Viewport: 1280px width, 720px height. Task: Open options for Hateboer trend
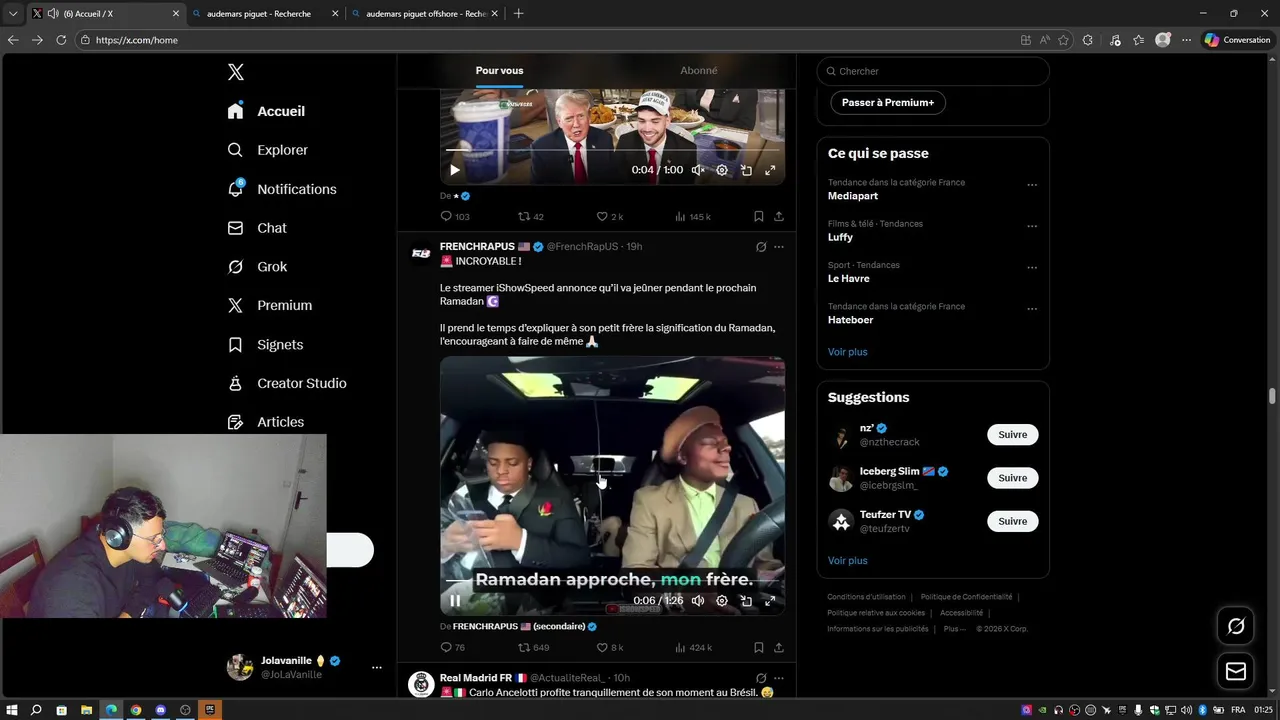(x=1032, y=309)
